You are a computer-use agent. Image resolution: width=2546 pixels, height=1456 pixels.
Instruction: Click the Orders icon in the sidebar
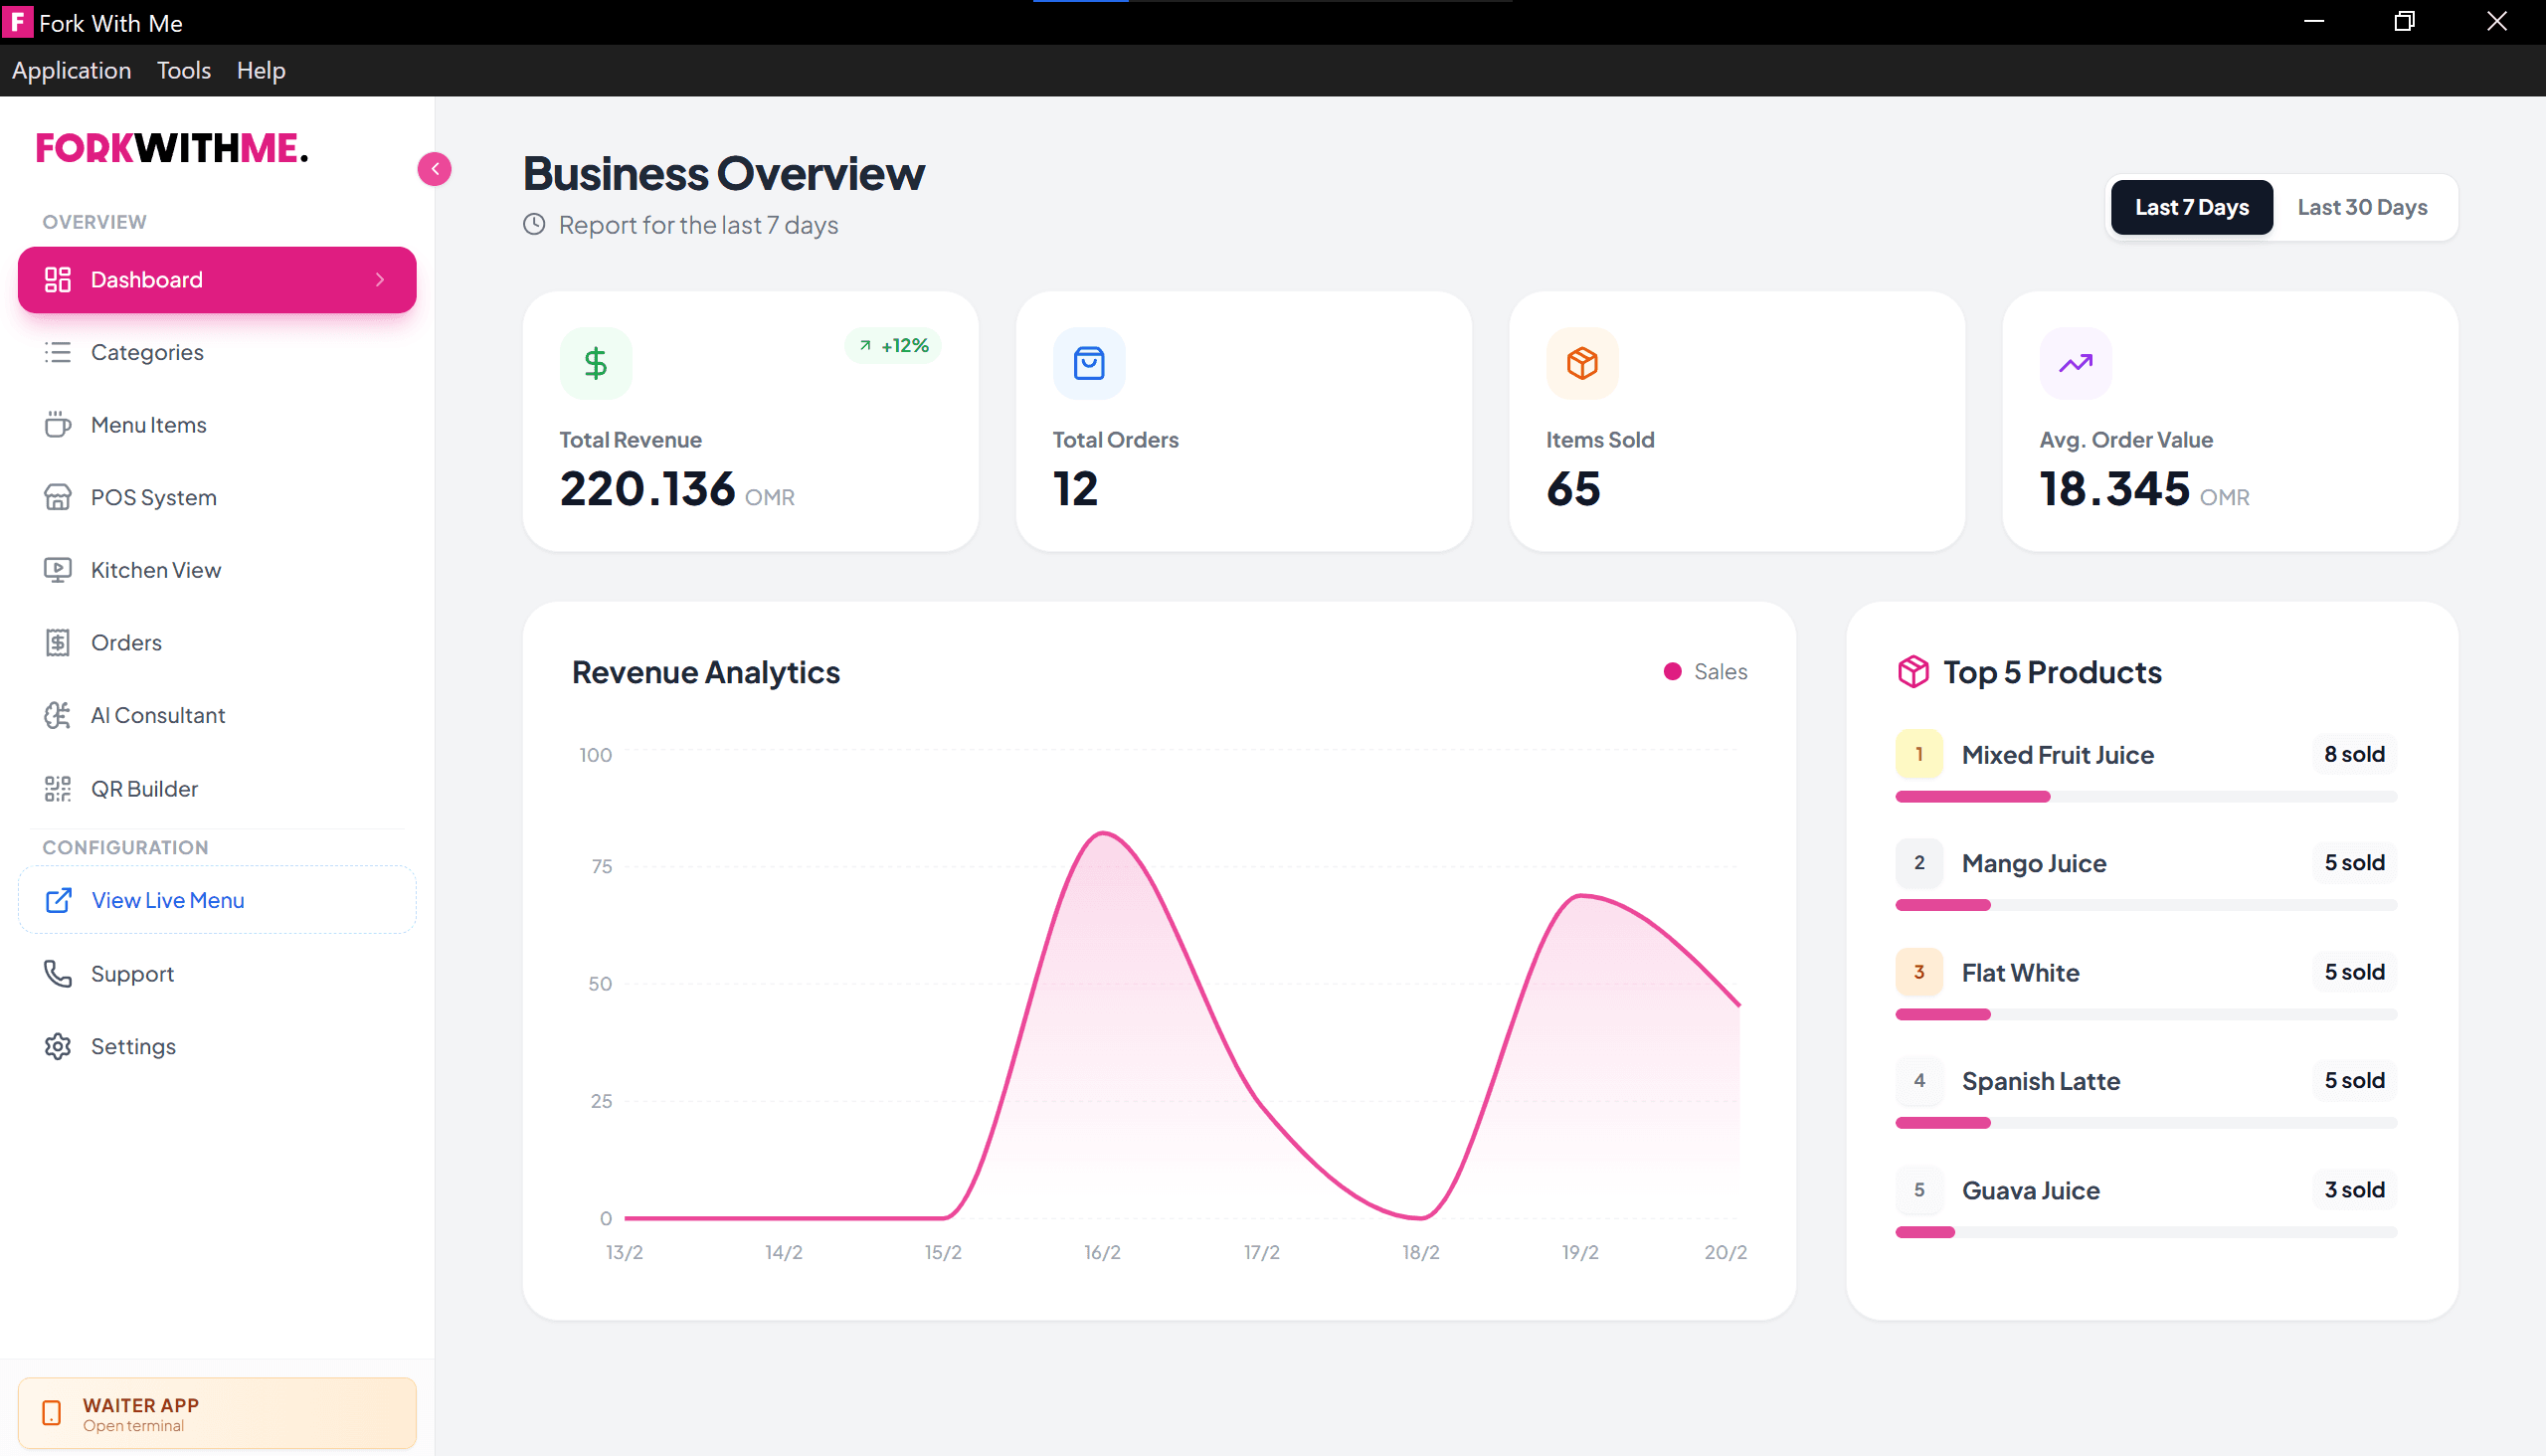(58, 642)
